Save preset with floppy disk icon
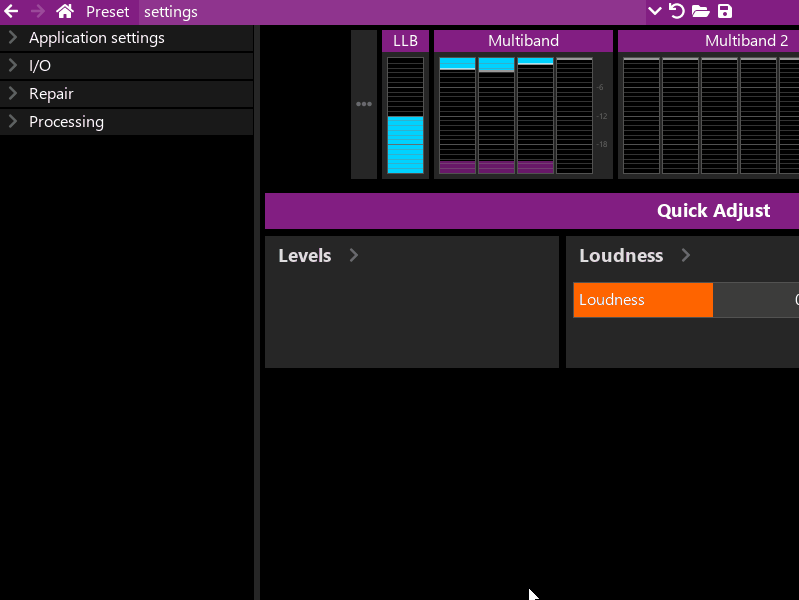Image resolution: width=799 pixels, height=600 pixels. [725, 12]
